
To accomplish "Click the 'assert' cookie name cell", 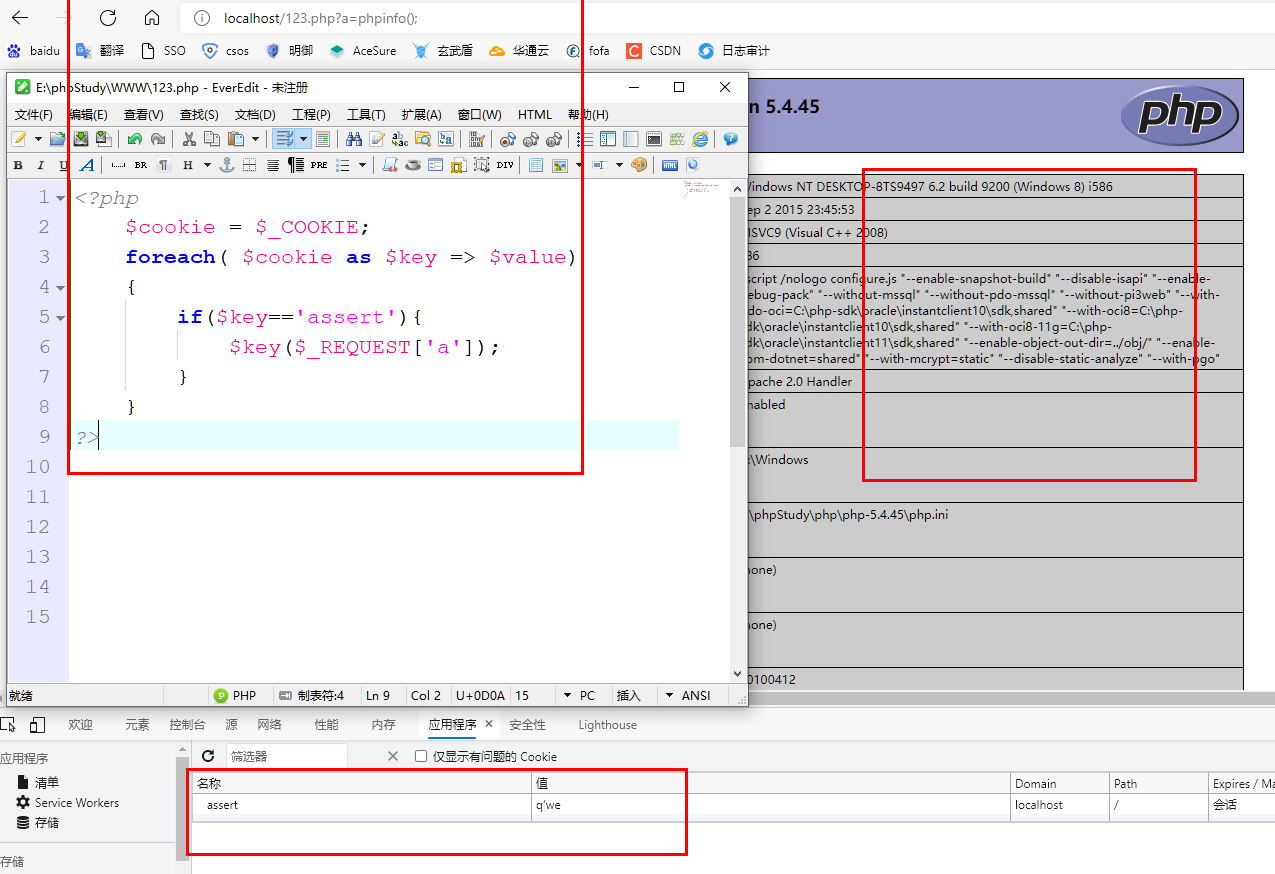I will coord(362,805).
